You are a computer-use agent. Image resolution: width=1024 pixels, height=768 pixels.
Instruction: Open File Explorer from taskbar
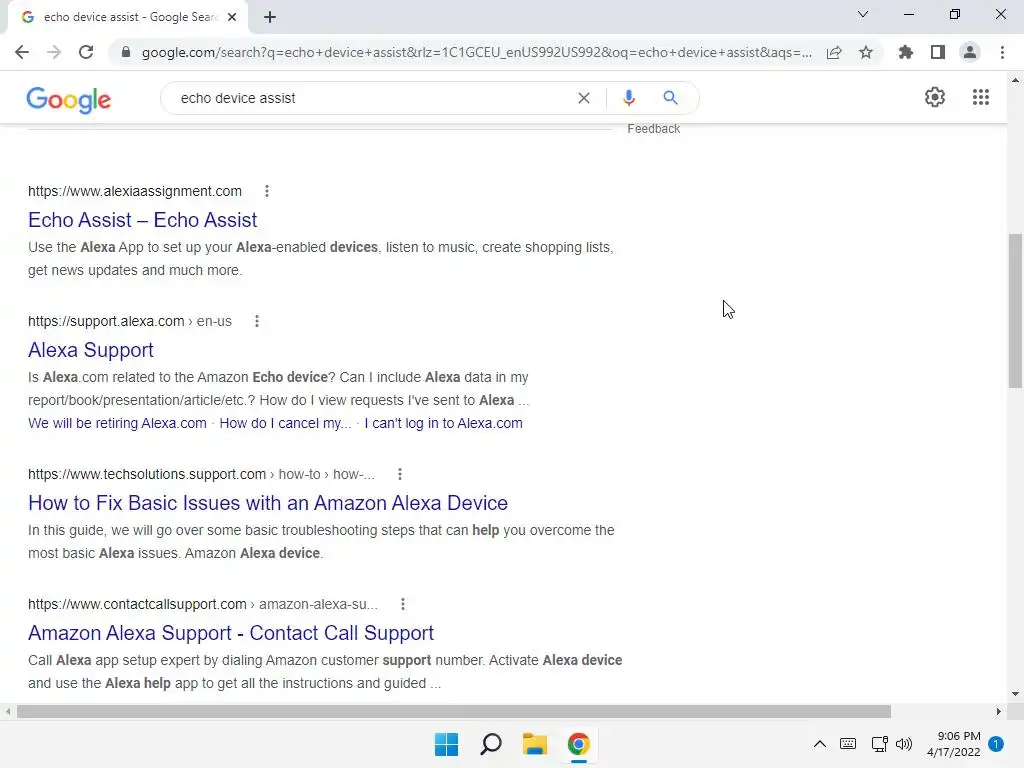click(534, 744)
